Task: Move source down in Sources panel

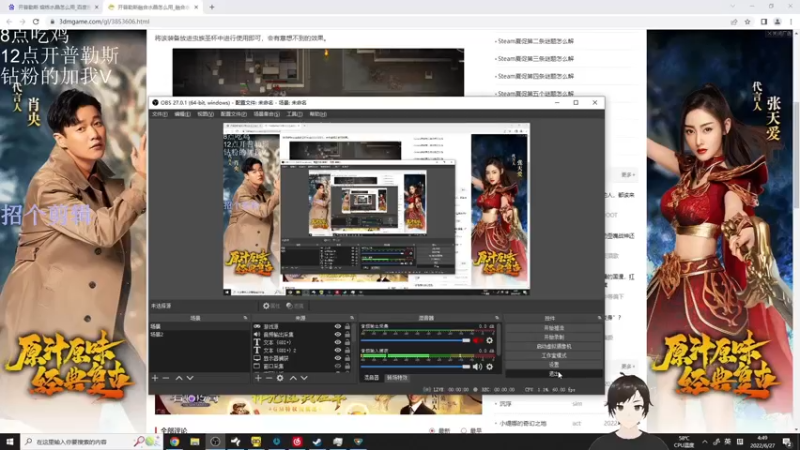Action: point(304,378)
